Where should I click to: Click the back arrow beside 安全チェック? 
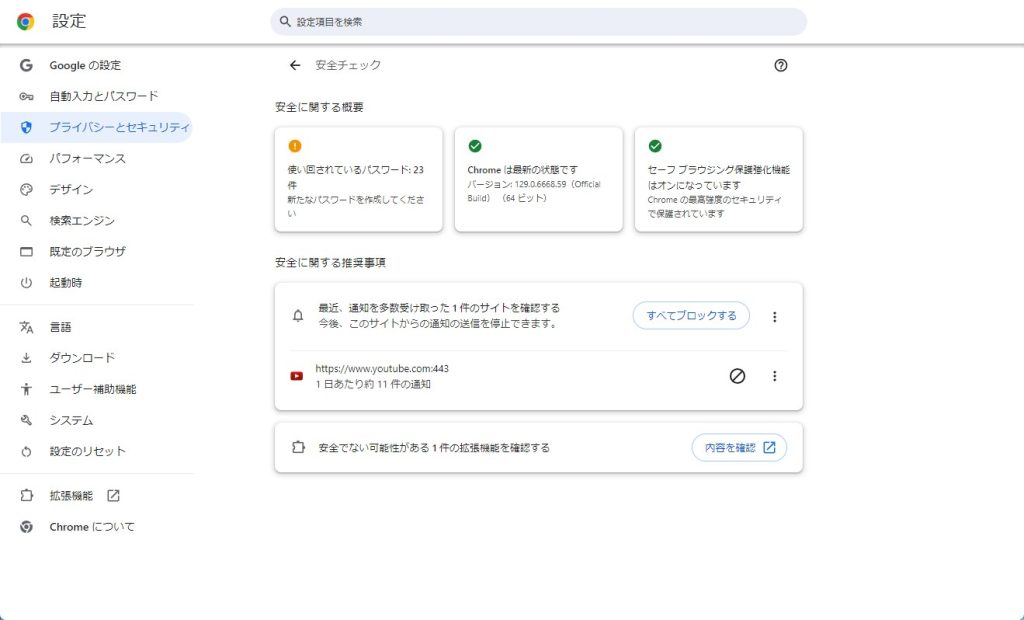[294, 65]
